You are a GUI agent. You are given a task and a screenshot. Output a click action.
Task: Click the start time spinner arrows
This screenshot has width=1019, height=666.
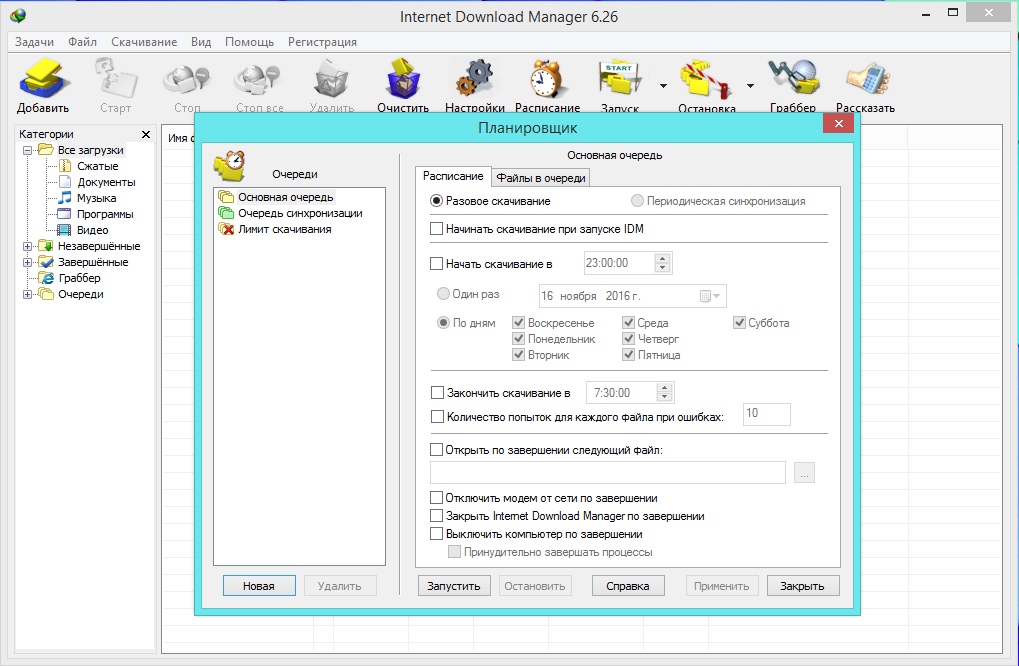point(662,264)
